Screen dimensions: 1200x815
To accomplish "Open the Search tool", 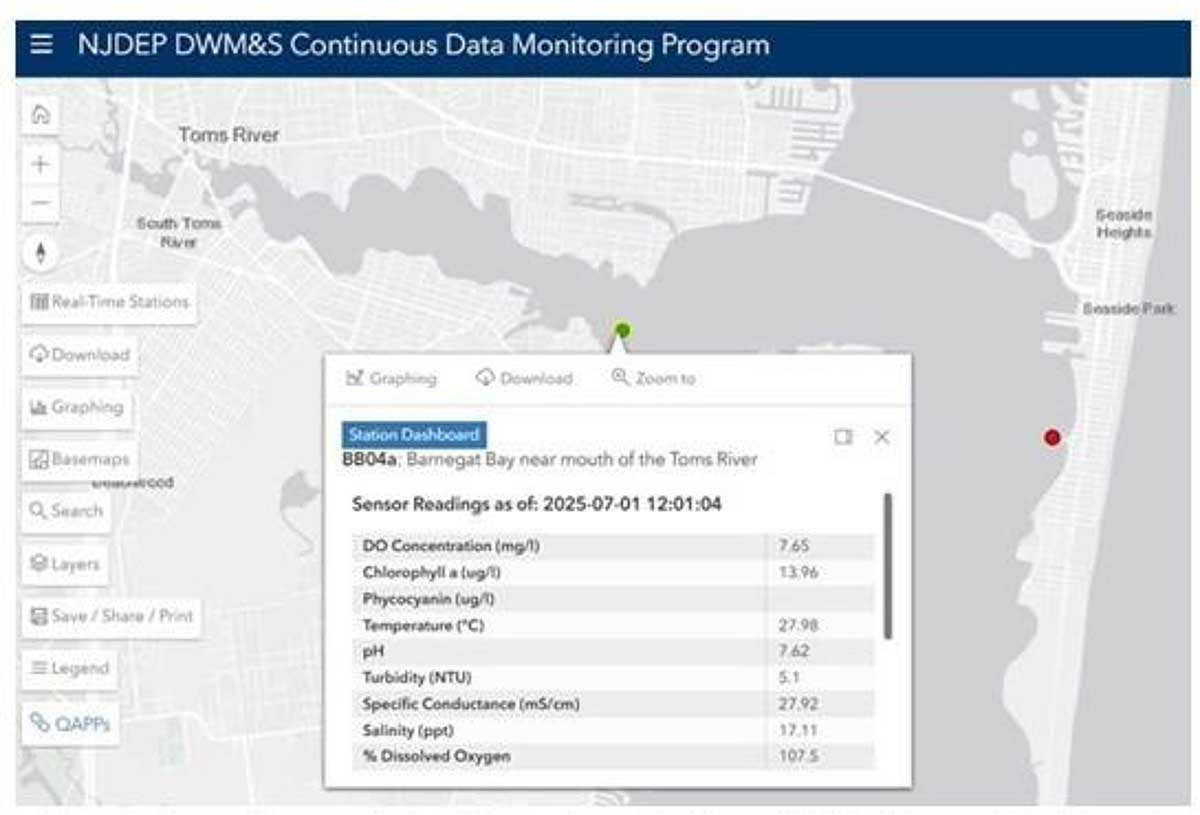I will click(66, 511).
